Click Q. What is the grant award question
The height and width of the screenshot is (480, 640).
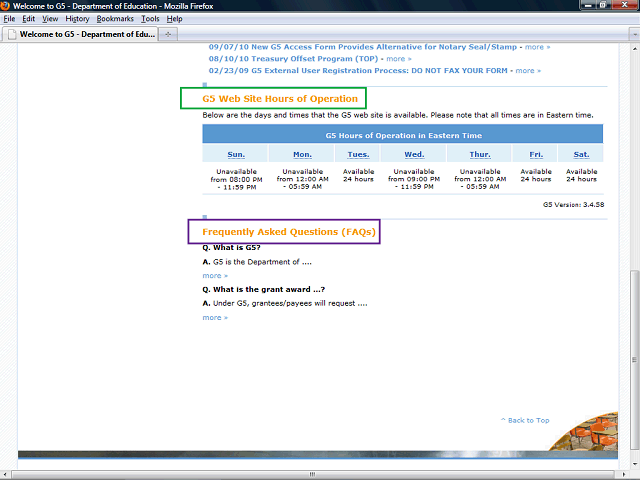[x=264, y=289]
